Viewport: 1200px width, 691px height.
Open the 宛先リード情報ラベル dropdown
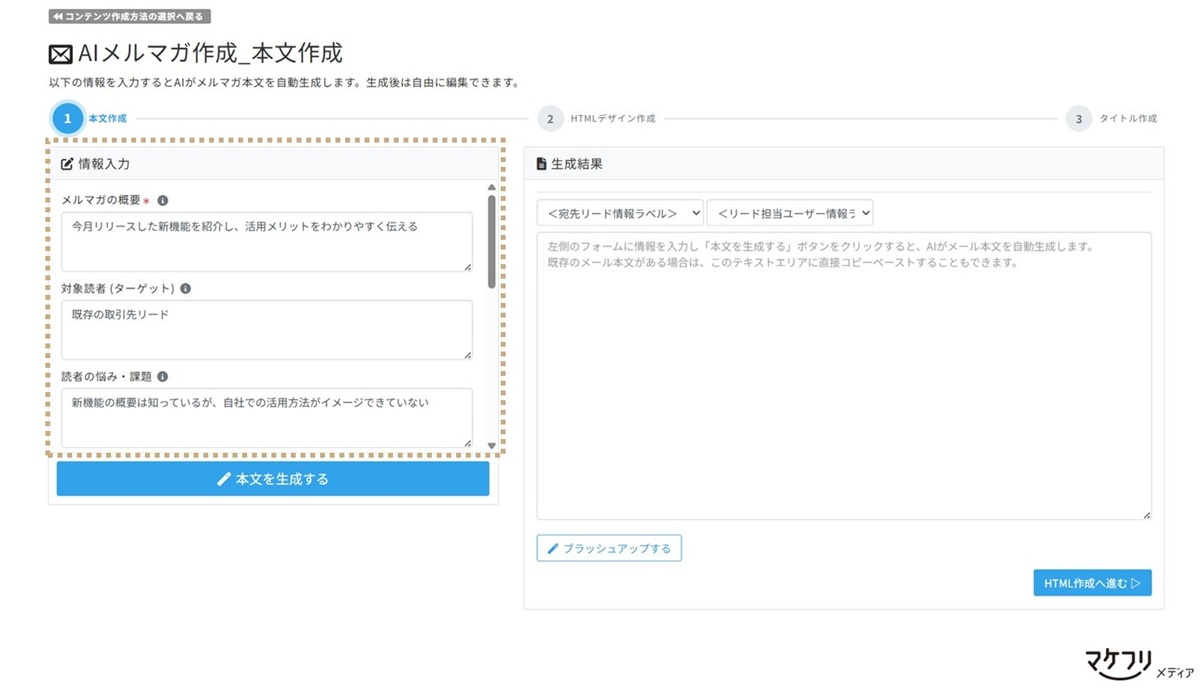(x=620, y=212)
